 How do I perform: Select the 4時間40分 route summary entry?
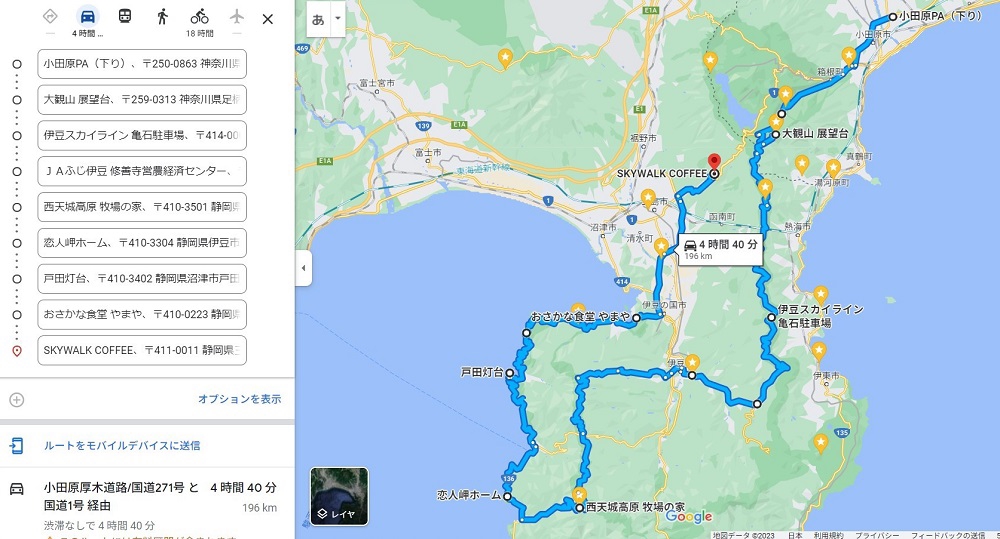[x=147, y=504]
